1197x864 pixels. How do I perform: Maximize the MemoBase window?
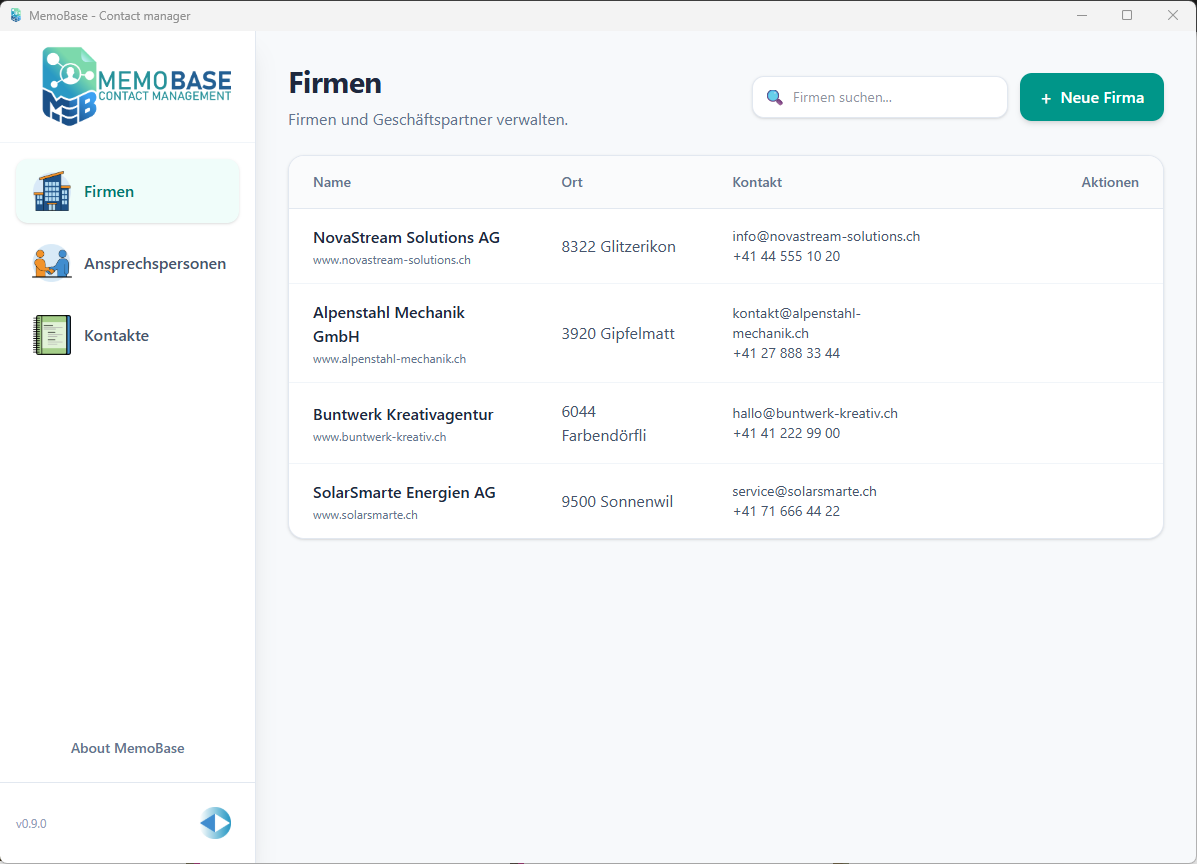1127,15
